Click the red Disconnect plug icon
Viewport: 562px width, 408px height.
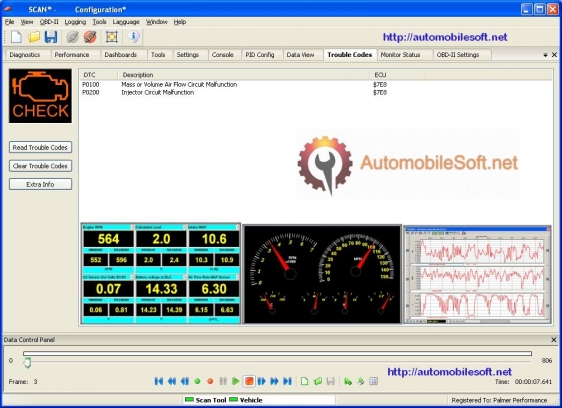[x=90, y=37]
